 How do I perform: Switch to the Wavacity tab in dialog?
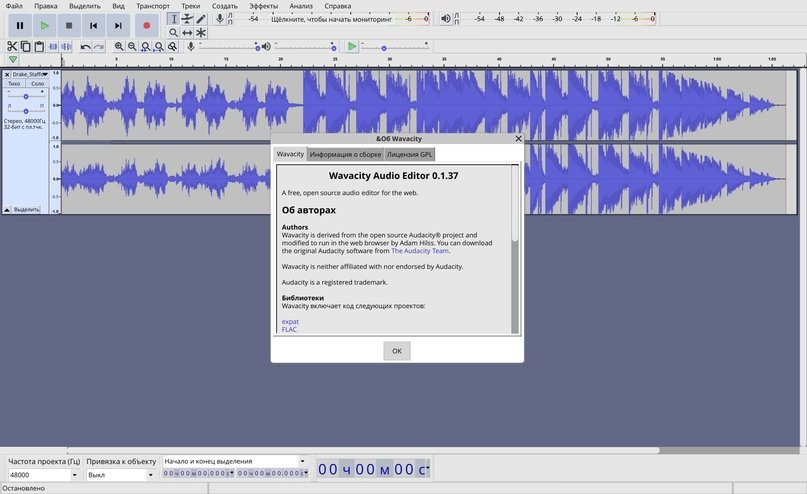point(290,154)
